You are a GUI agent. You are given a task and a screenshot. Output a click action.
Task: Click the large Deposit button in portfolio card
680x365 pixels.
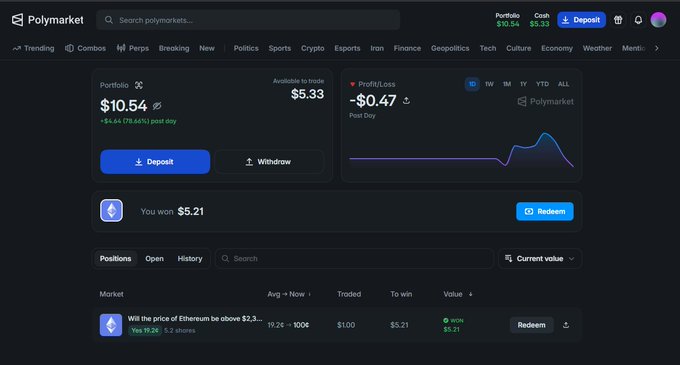tap(155, 162)
